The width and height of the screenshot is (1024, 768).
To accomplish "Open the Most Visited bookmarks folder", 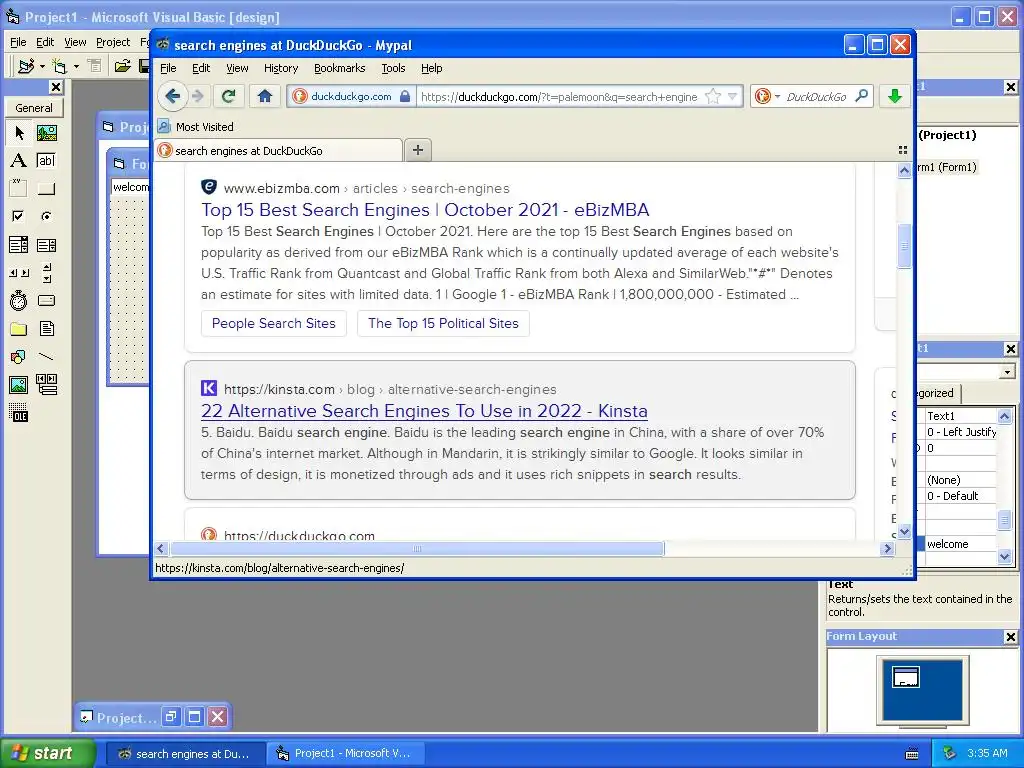I will [x=196, y=127].
